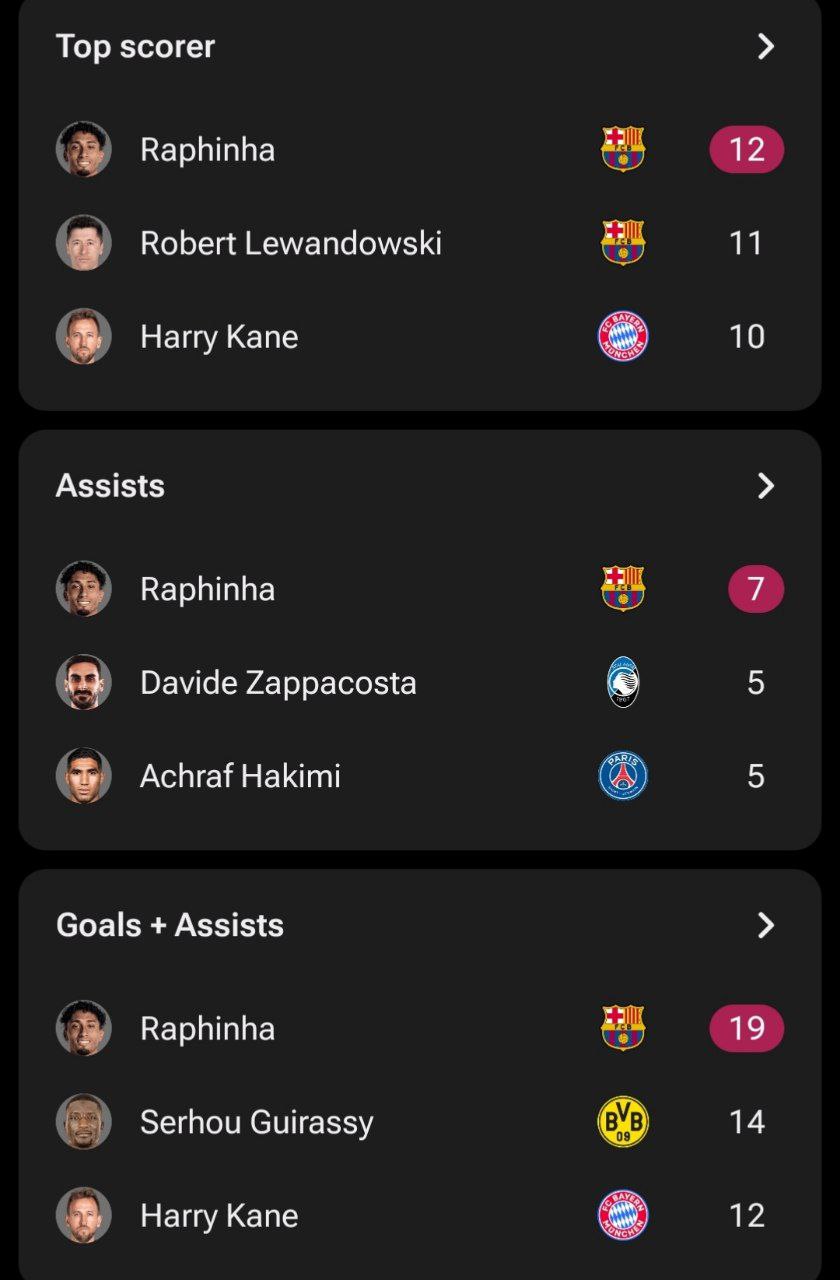840x1280 pixels.
Task: Tap the Barcelona crest in the Assists section
Action: coord(623,588)
